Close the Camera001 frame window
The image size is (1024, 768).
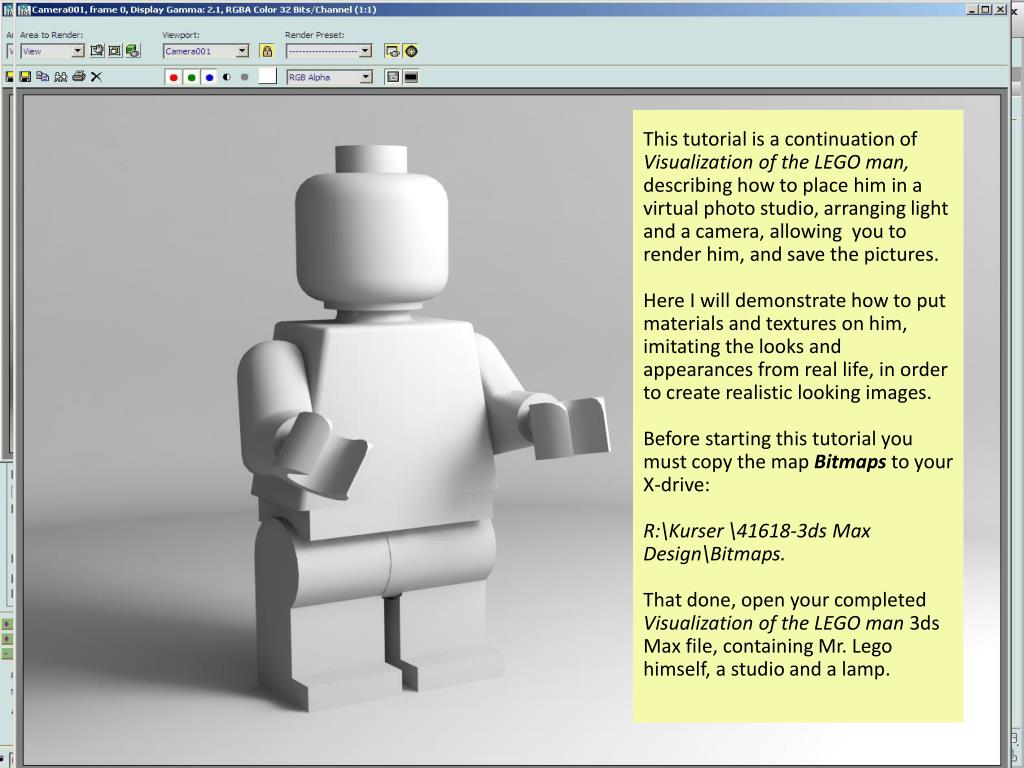pos(1000,10)
